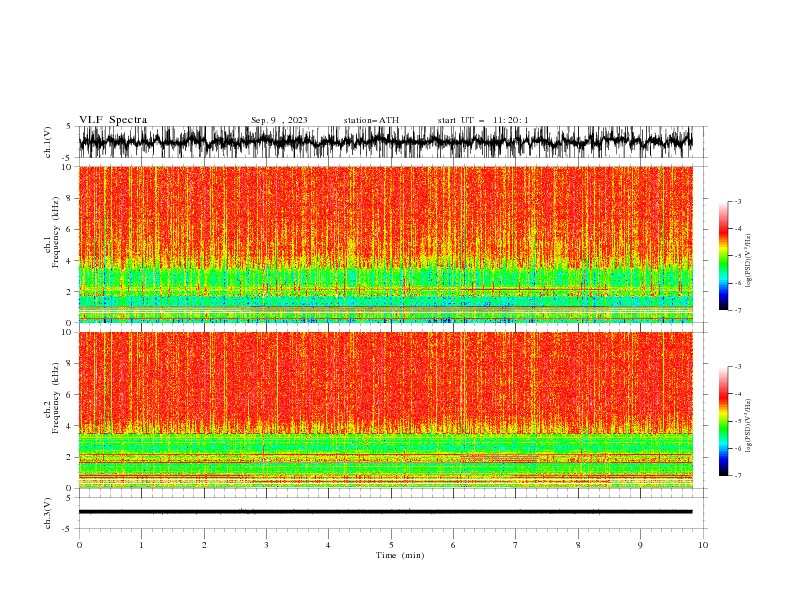Click the "station=ATH" header label
792x612 pixels.
tap(371, 120)
